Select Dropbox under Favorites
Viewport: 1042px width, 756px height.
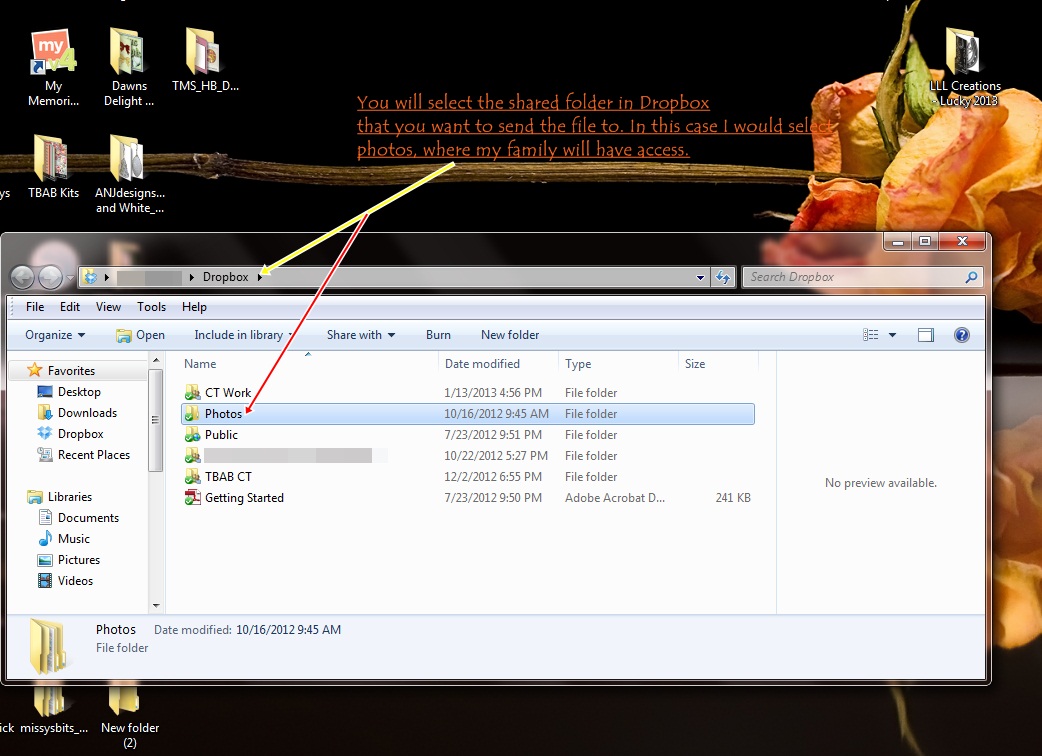[80, 434]
